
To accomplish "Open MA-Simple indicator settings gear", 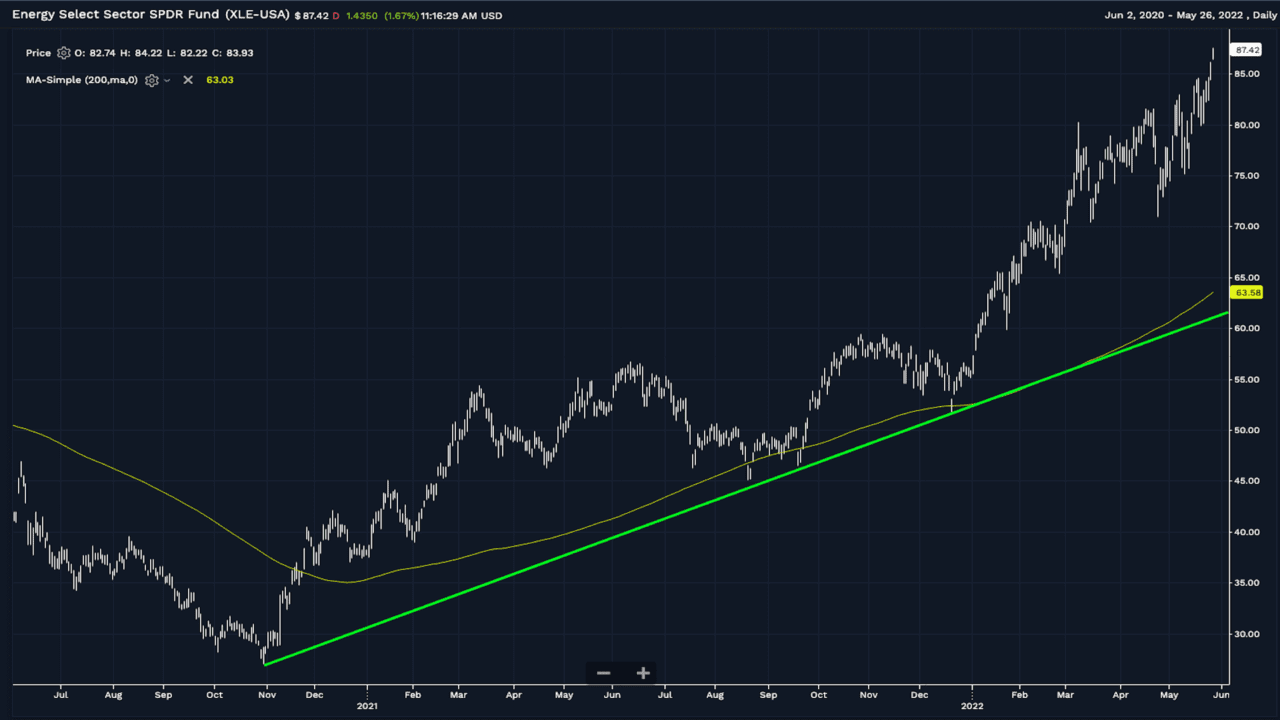I will tap(152, 80).
